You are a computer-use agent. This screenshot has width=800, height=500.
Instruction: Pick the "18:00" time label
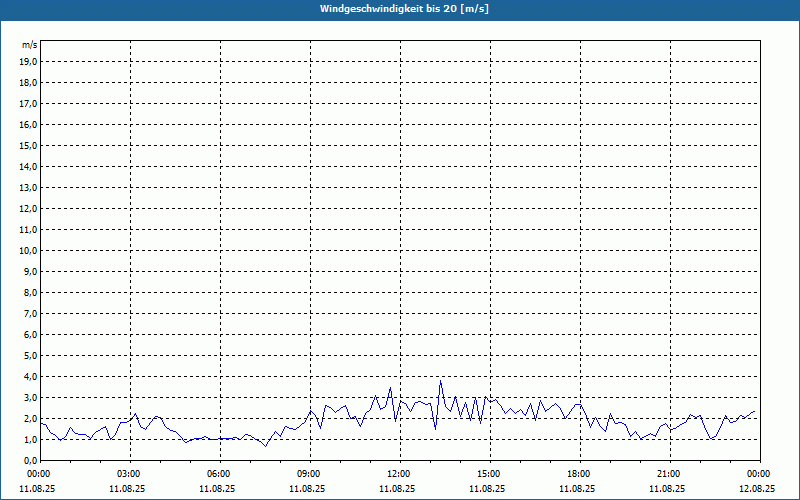pyautogui.click(x=580, y=474)
